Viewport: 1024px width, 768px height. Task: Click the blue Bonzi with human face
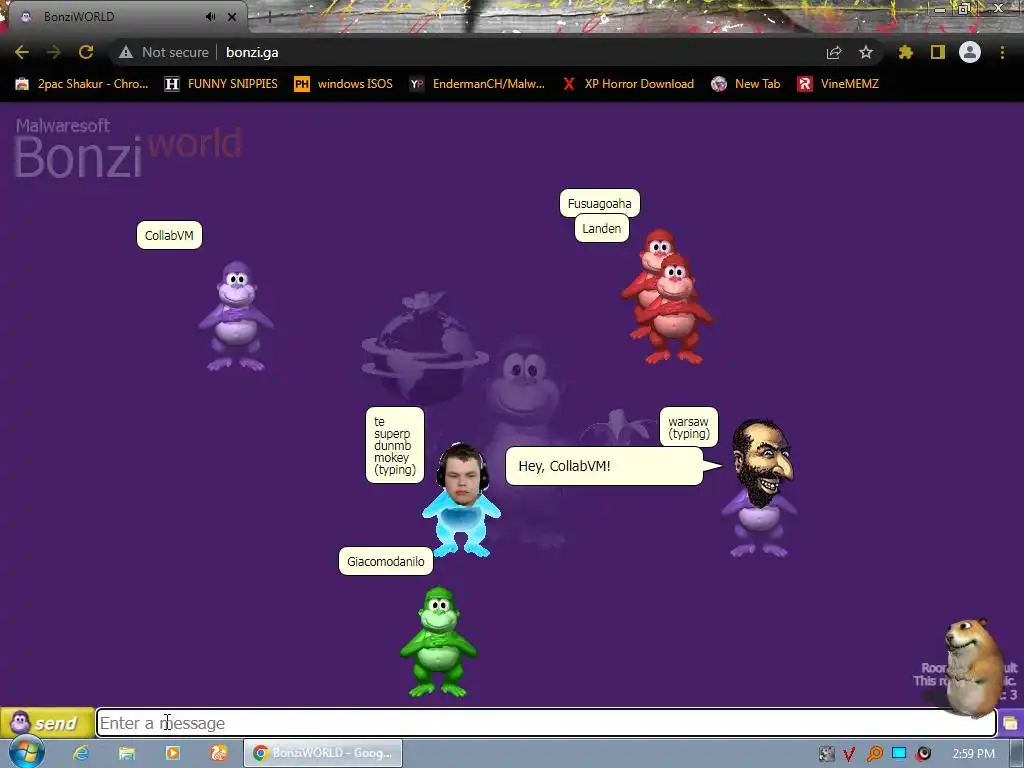[462, 500]
